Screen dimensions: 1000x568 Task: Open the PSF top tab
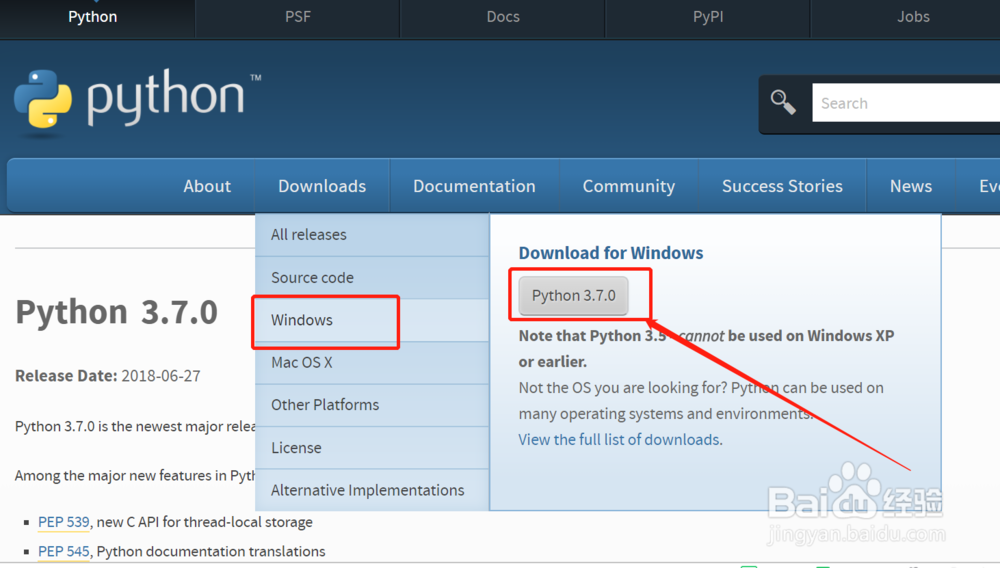pyautogui.click(x=298, y=17)
